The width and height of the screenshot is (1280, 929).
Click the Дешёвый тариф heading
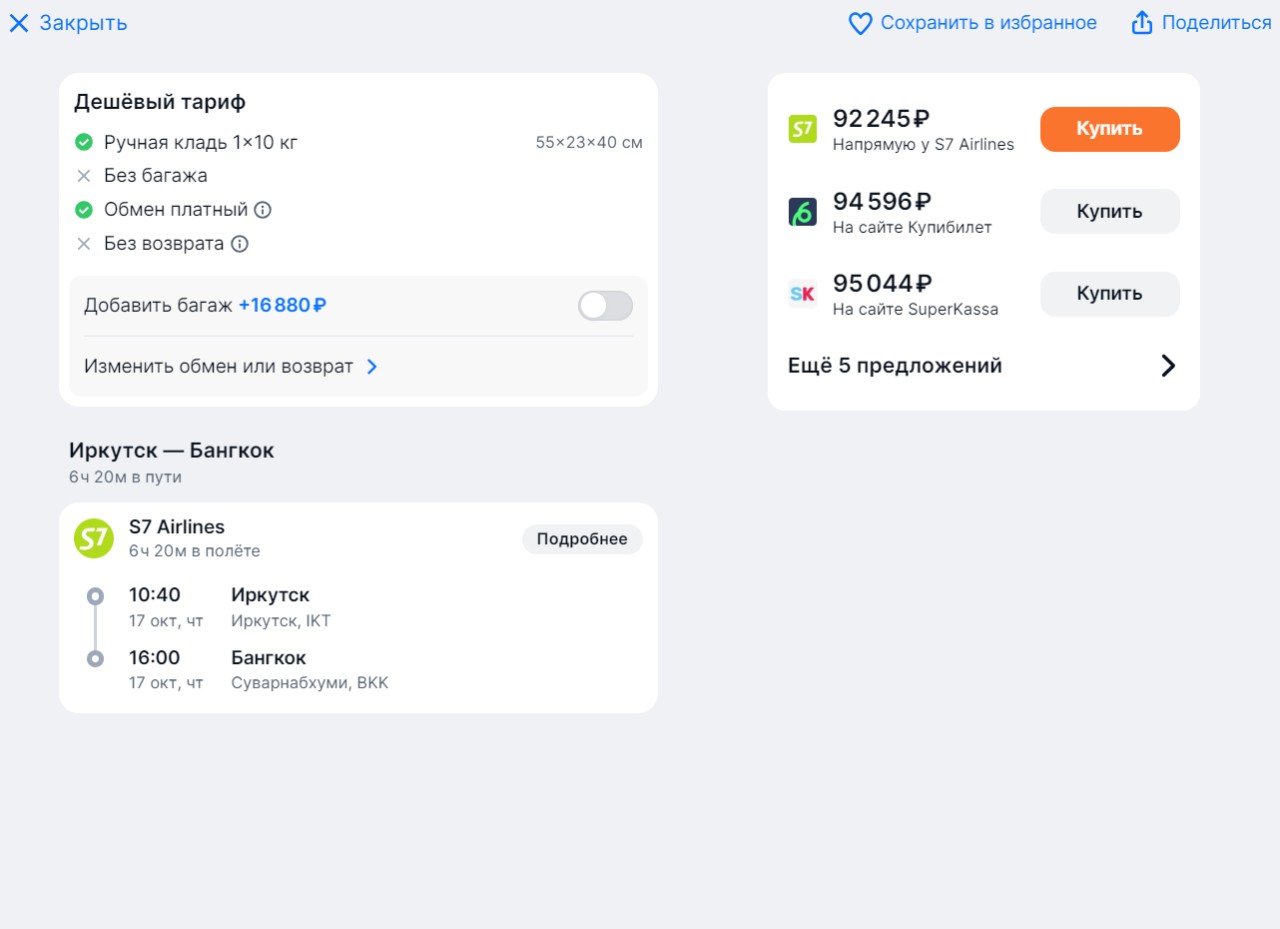[160, 102]
